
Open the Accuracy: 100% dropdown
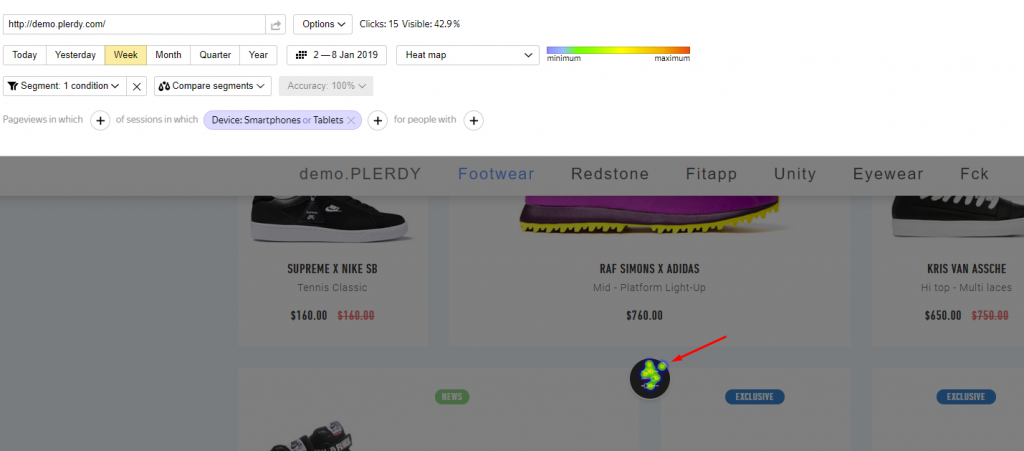click(326, 86)
